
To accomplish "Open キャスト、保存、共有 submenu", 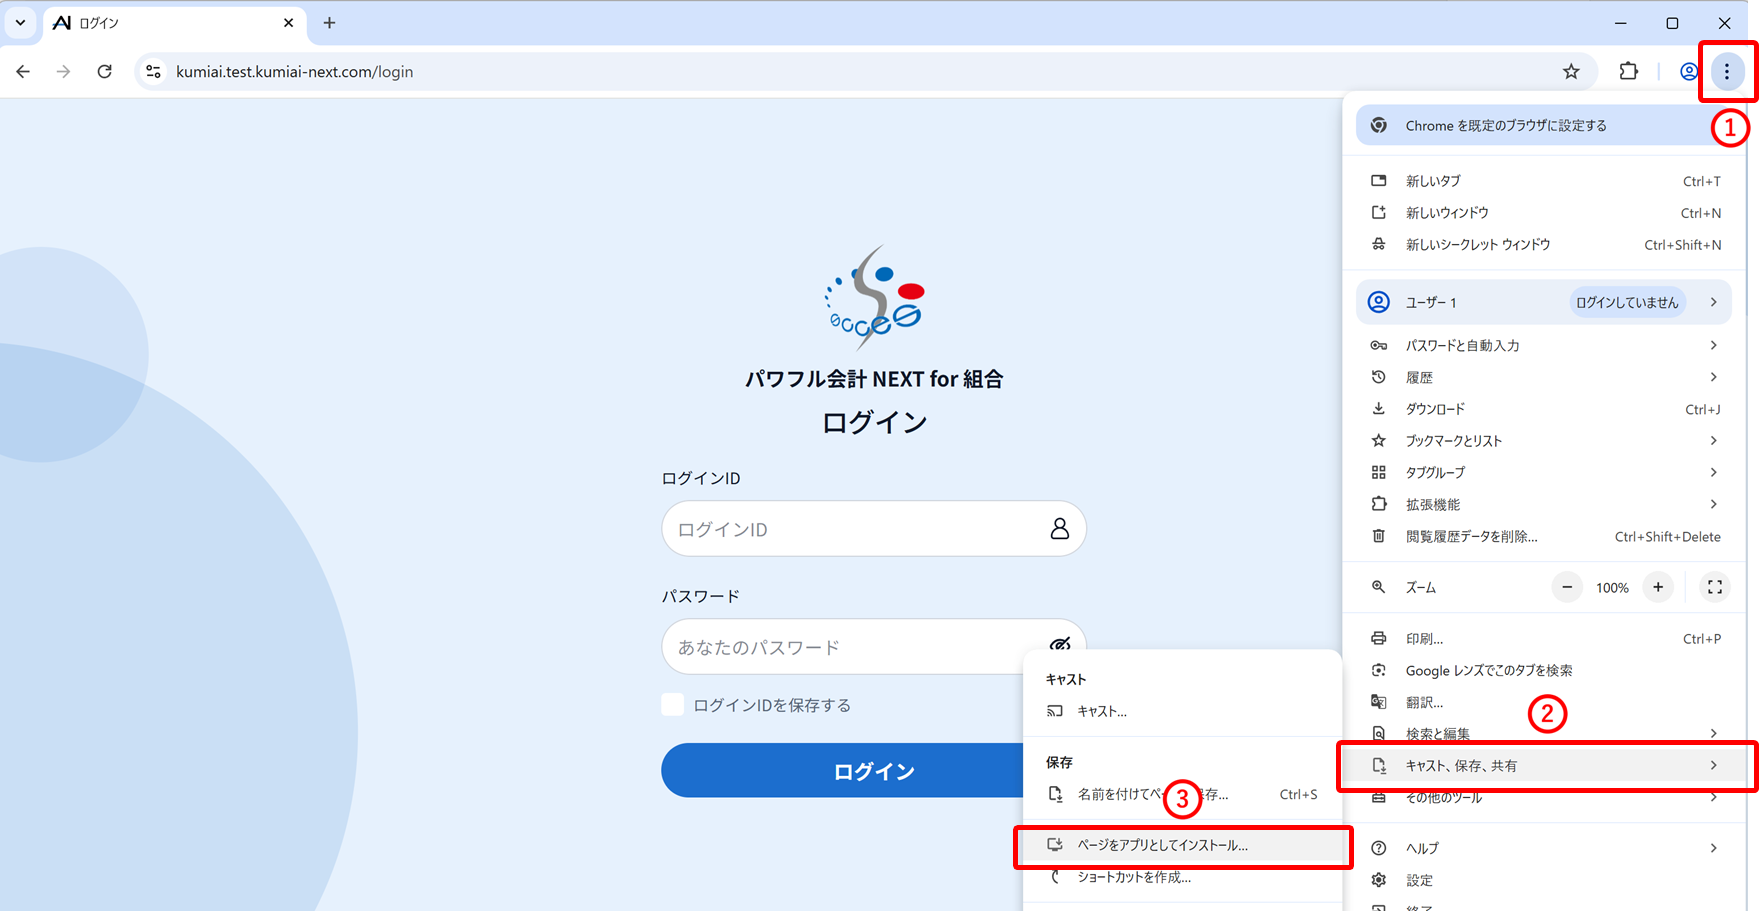I will 1545,766.
